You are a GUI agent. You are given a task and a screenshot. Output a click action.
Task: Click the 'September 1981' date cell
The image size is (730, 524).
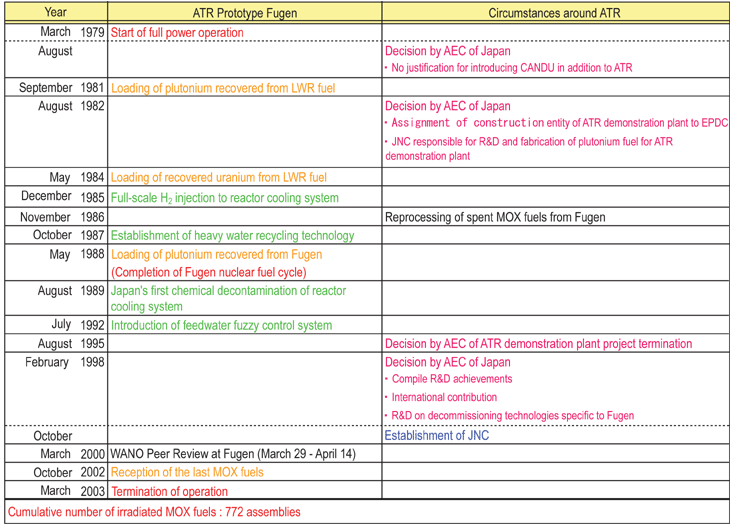point(55,87)
